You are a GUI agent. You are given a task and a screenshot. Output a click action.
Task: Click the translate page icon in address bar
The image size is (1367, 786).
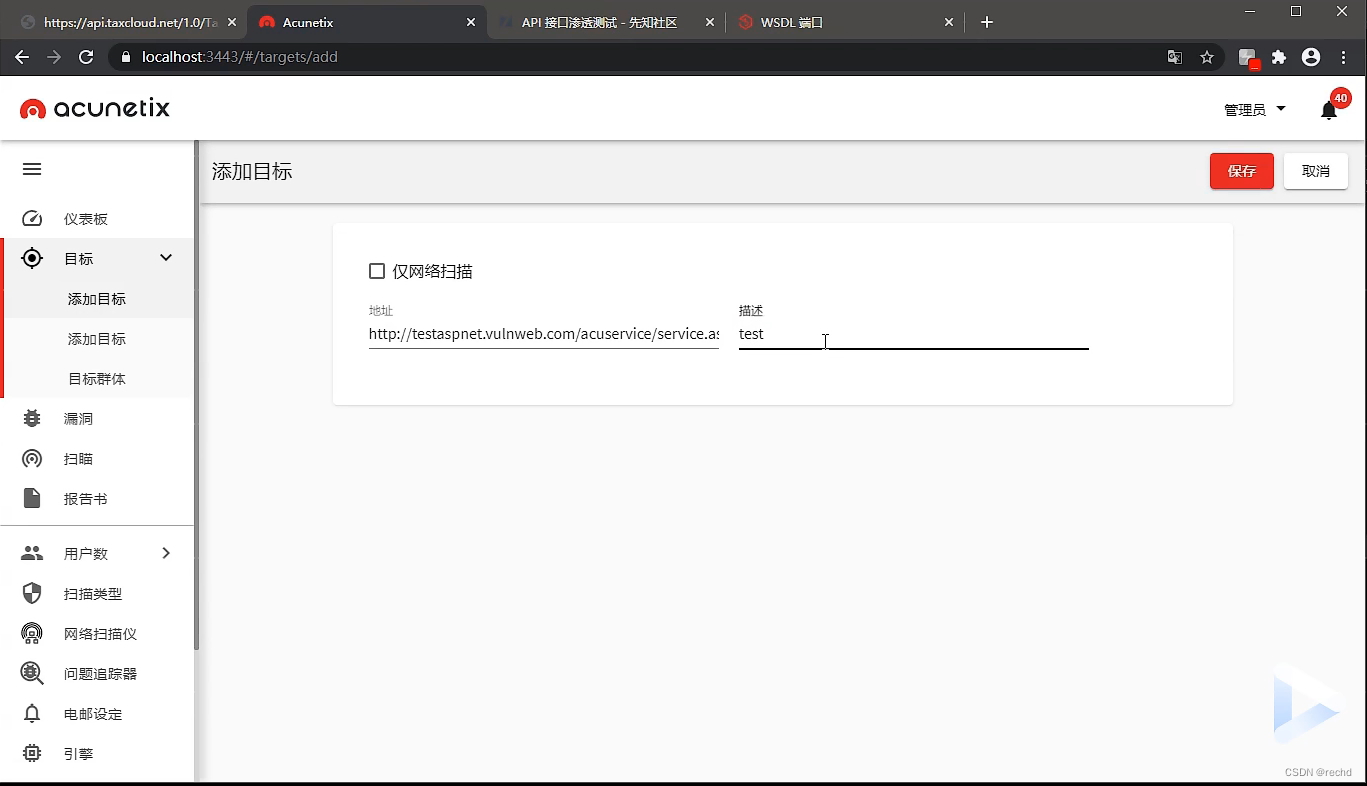point(1175,57)
